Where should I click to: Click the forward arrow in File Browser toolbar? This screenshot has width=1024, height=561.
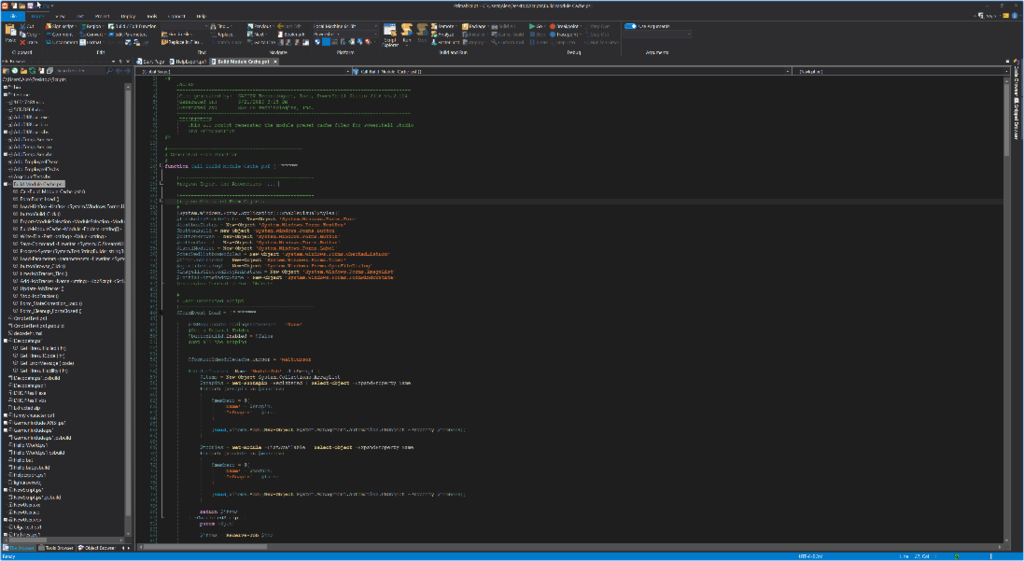point(125,71)
